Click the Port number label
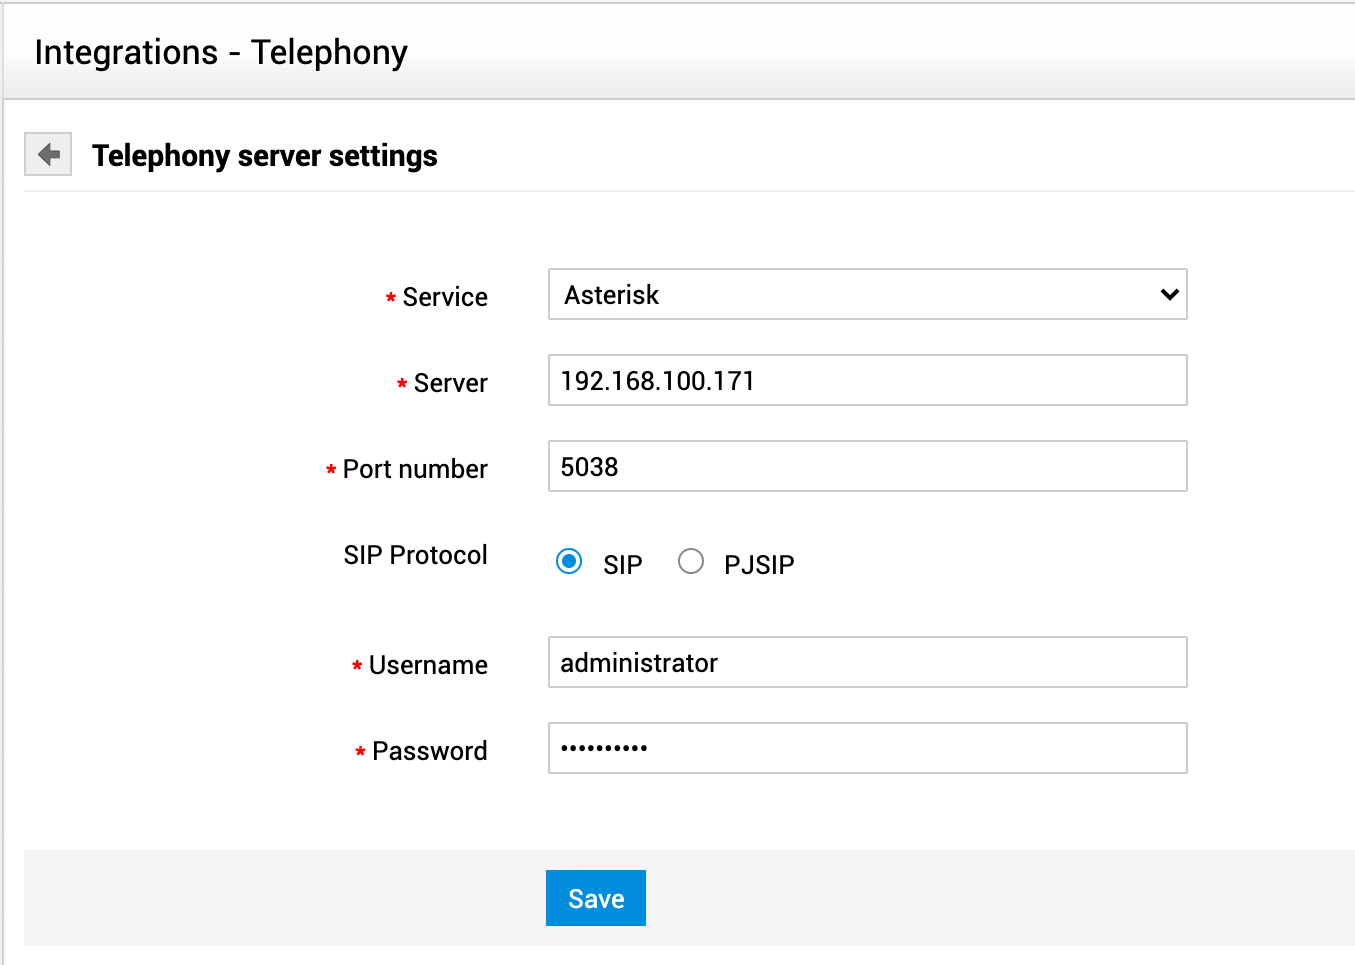Viewport: 1355px width, 965px height. [x=414, y=469]
